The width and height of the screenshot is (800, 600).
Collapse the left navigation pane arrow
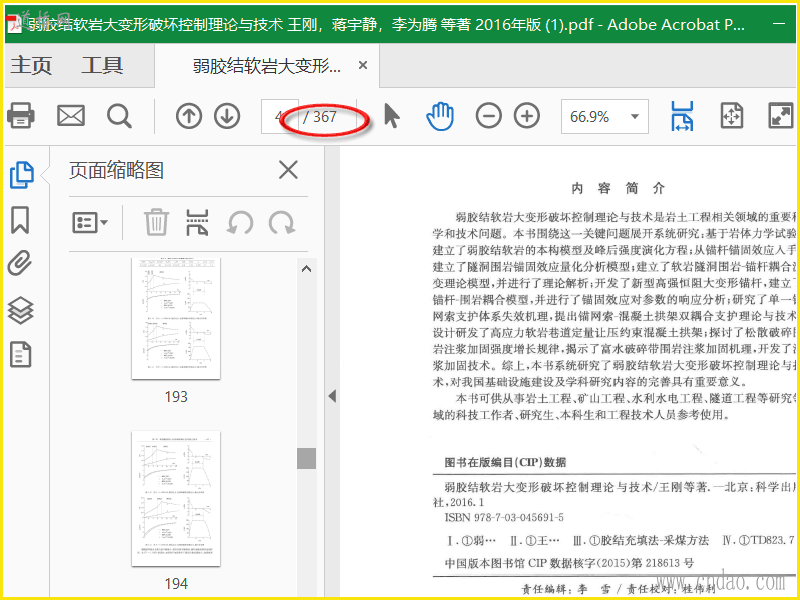click(333, 396)
